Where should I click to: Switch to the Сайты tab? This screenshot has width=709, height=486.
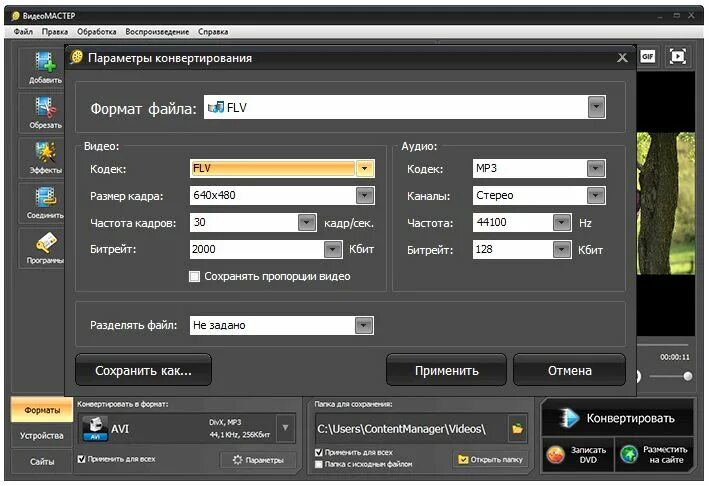(x=42, y=462)
